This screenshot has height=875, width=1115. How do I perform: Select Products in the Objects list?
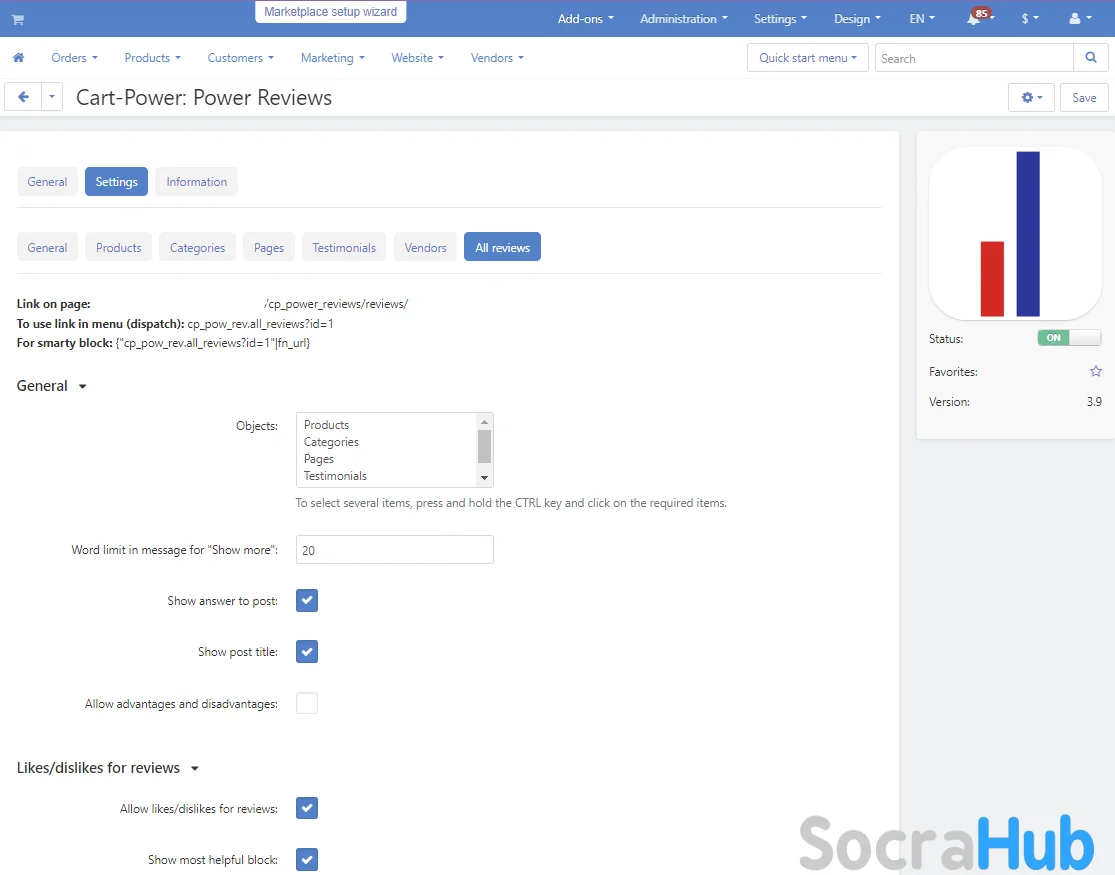[326, 425]
